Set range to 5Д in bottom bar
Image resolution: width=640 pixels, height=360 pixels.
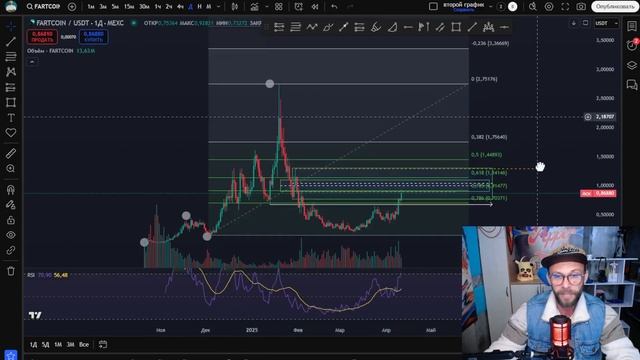tap(45, 344)
